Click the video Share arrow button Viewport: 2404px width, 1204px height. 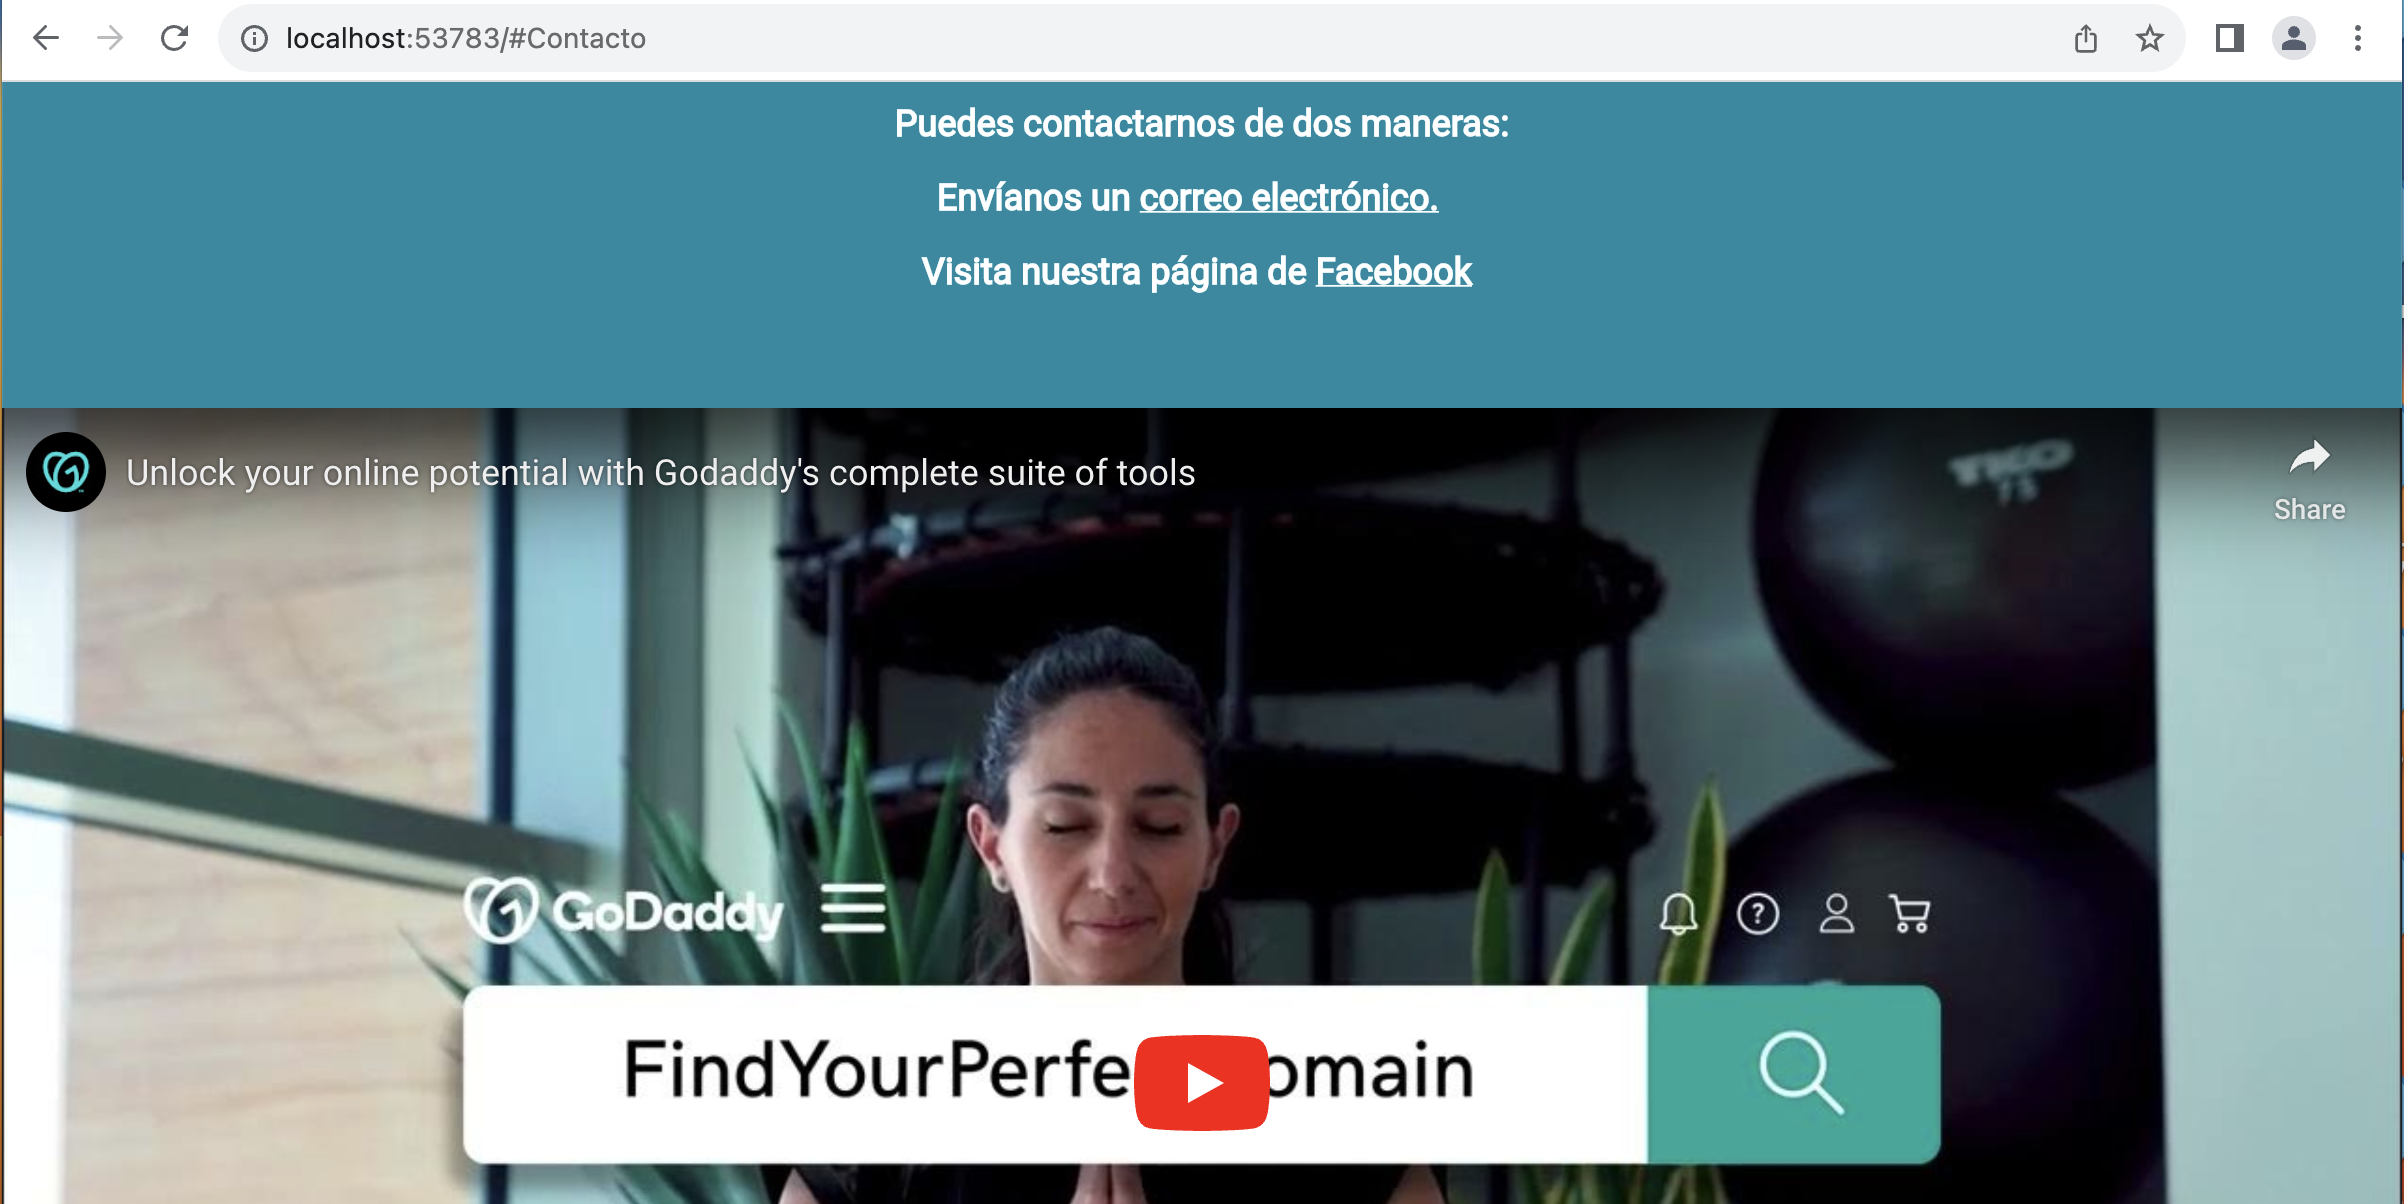(x=2309, y=480)
